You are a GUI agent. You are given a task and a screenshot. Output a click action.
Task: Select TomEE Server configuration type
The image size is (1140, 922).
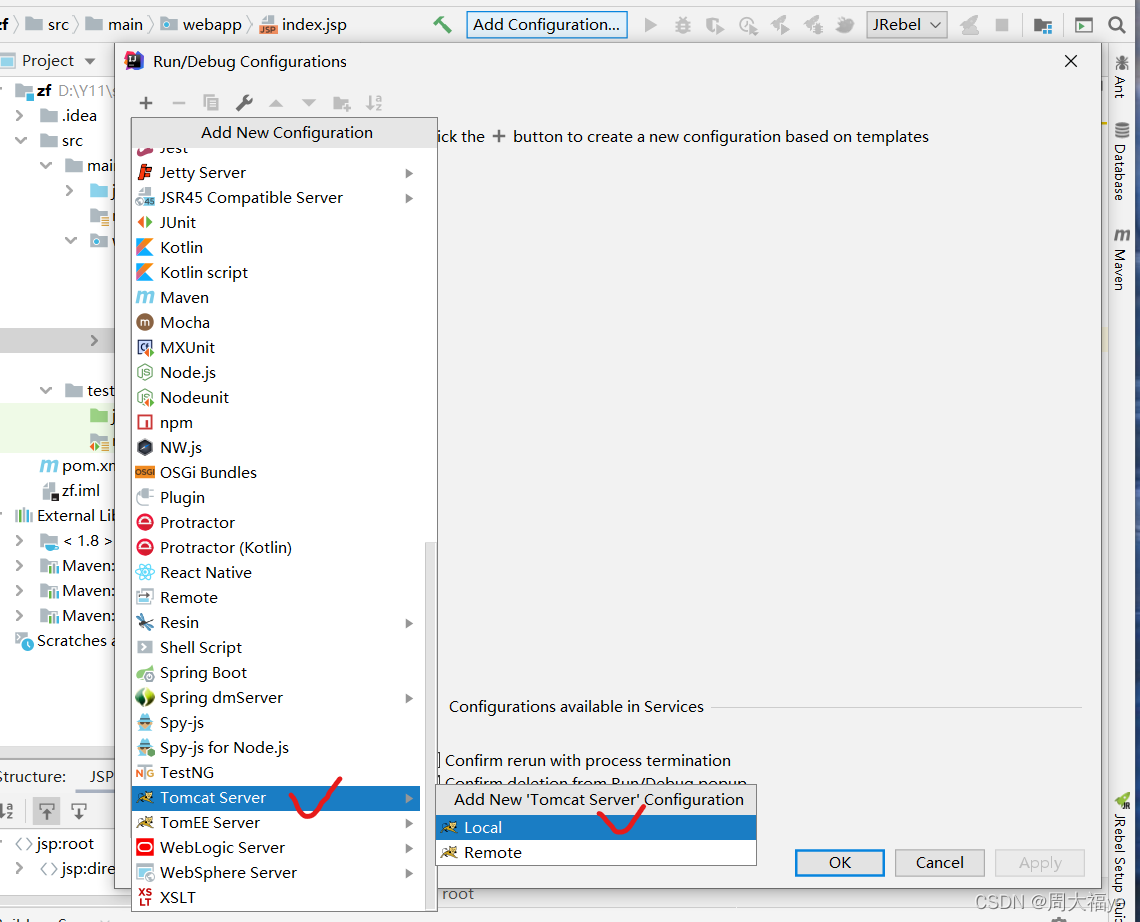coord(276,822)
